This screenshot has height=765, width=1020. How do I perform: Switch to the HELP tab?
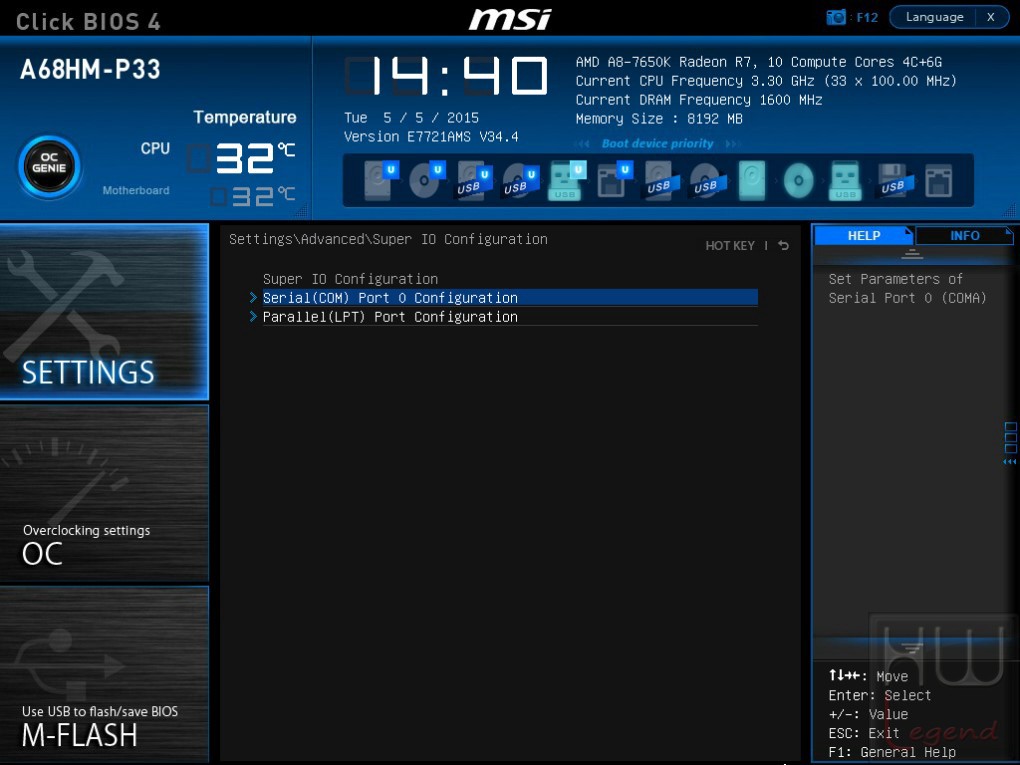tap(864, 235)
